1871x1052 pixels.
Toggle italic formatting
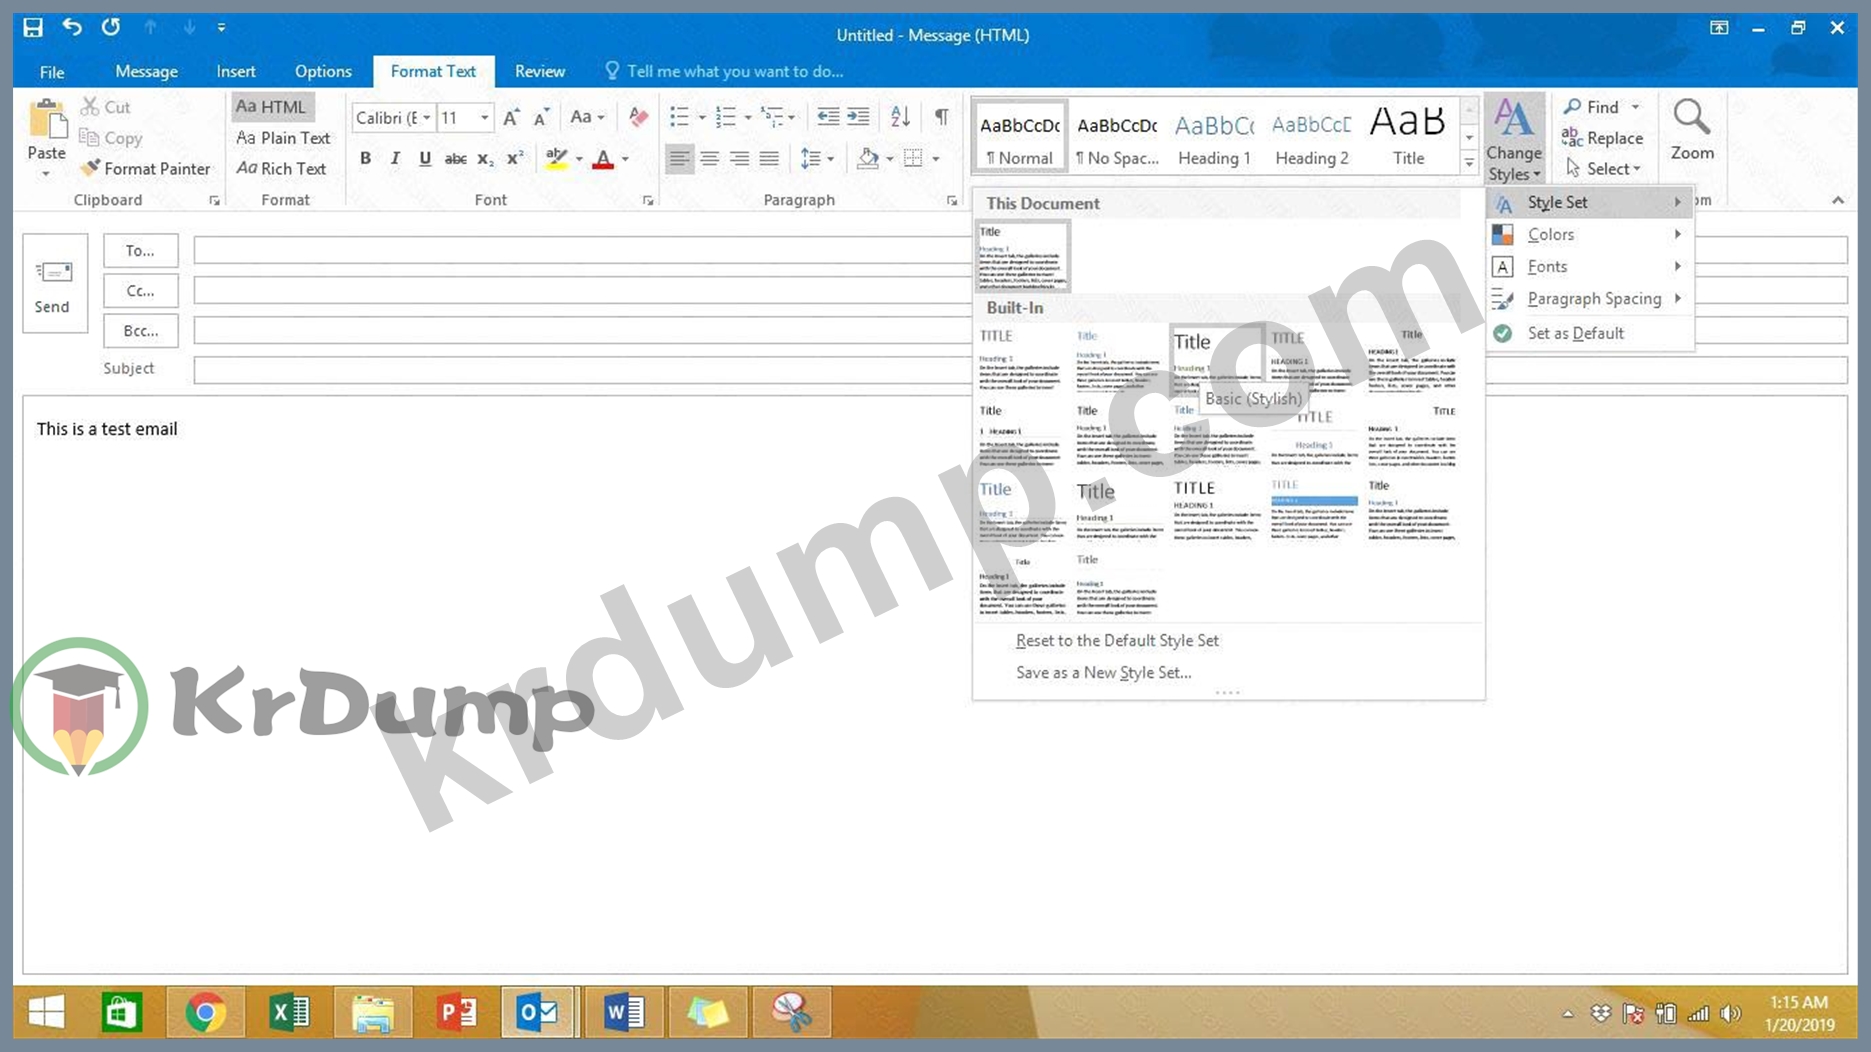[395, 159]
